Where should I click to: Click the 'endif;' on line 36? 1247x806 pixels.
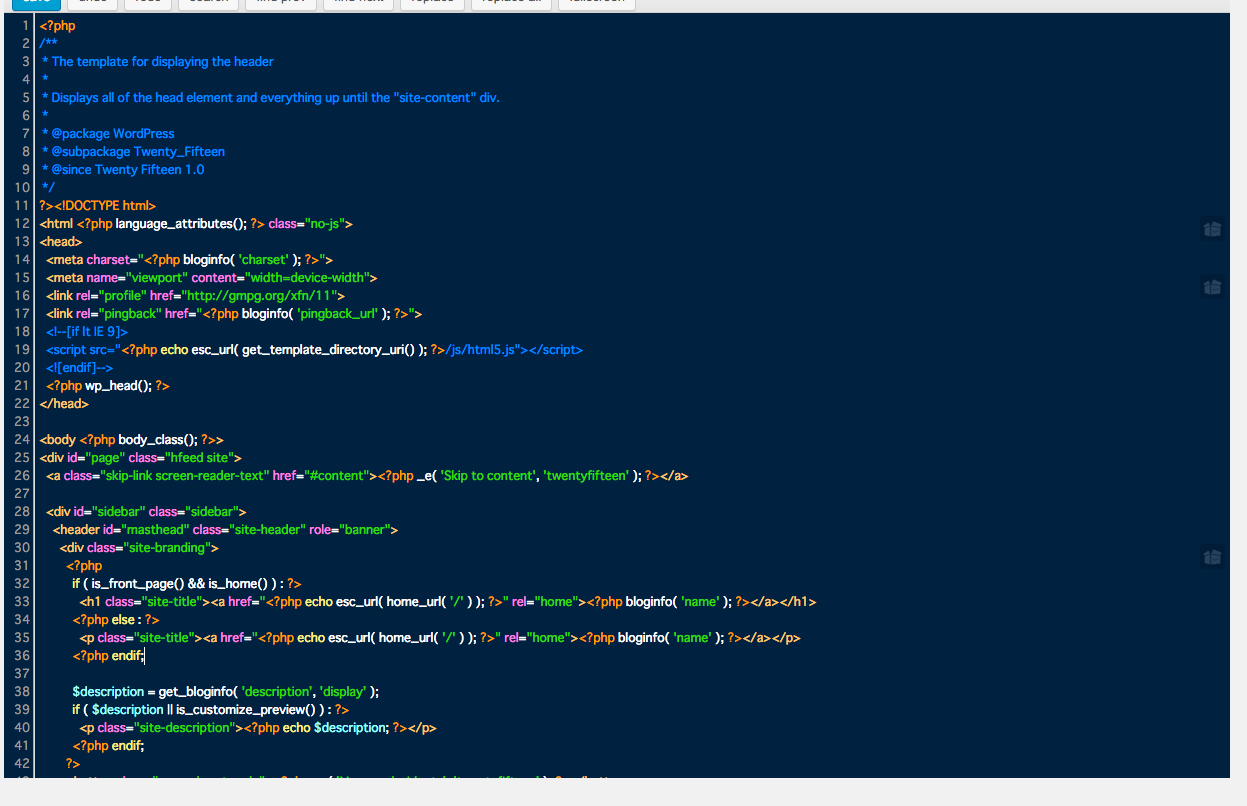tap(126, 655)
